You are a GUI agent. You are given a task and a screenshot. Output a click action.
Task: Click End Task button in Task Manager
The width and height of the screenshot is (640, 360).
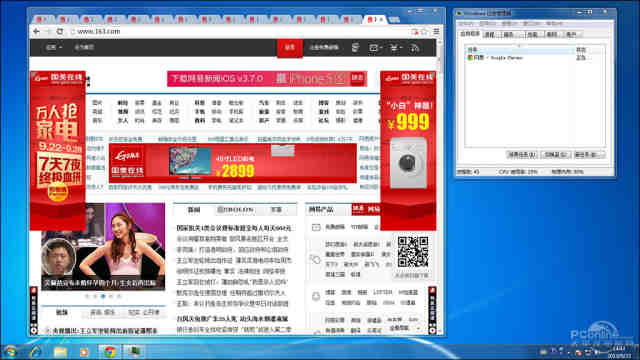click(x=521, y=155)
